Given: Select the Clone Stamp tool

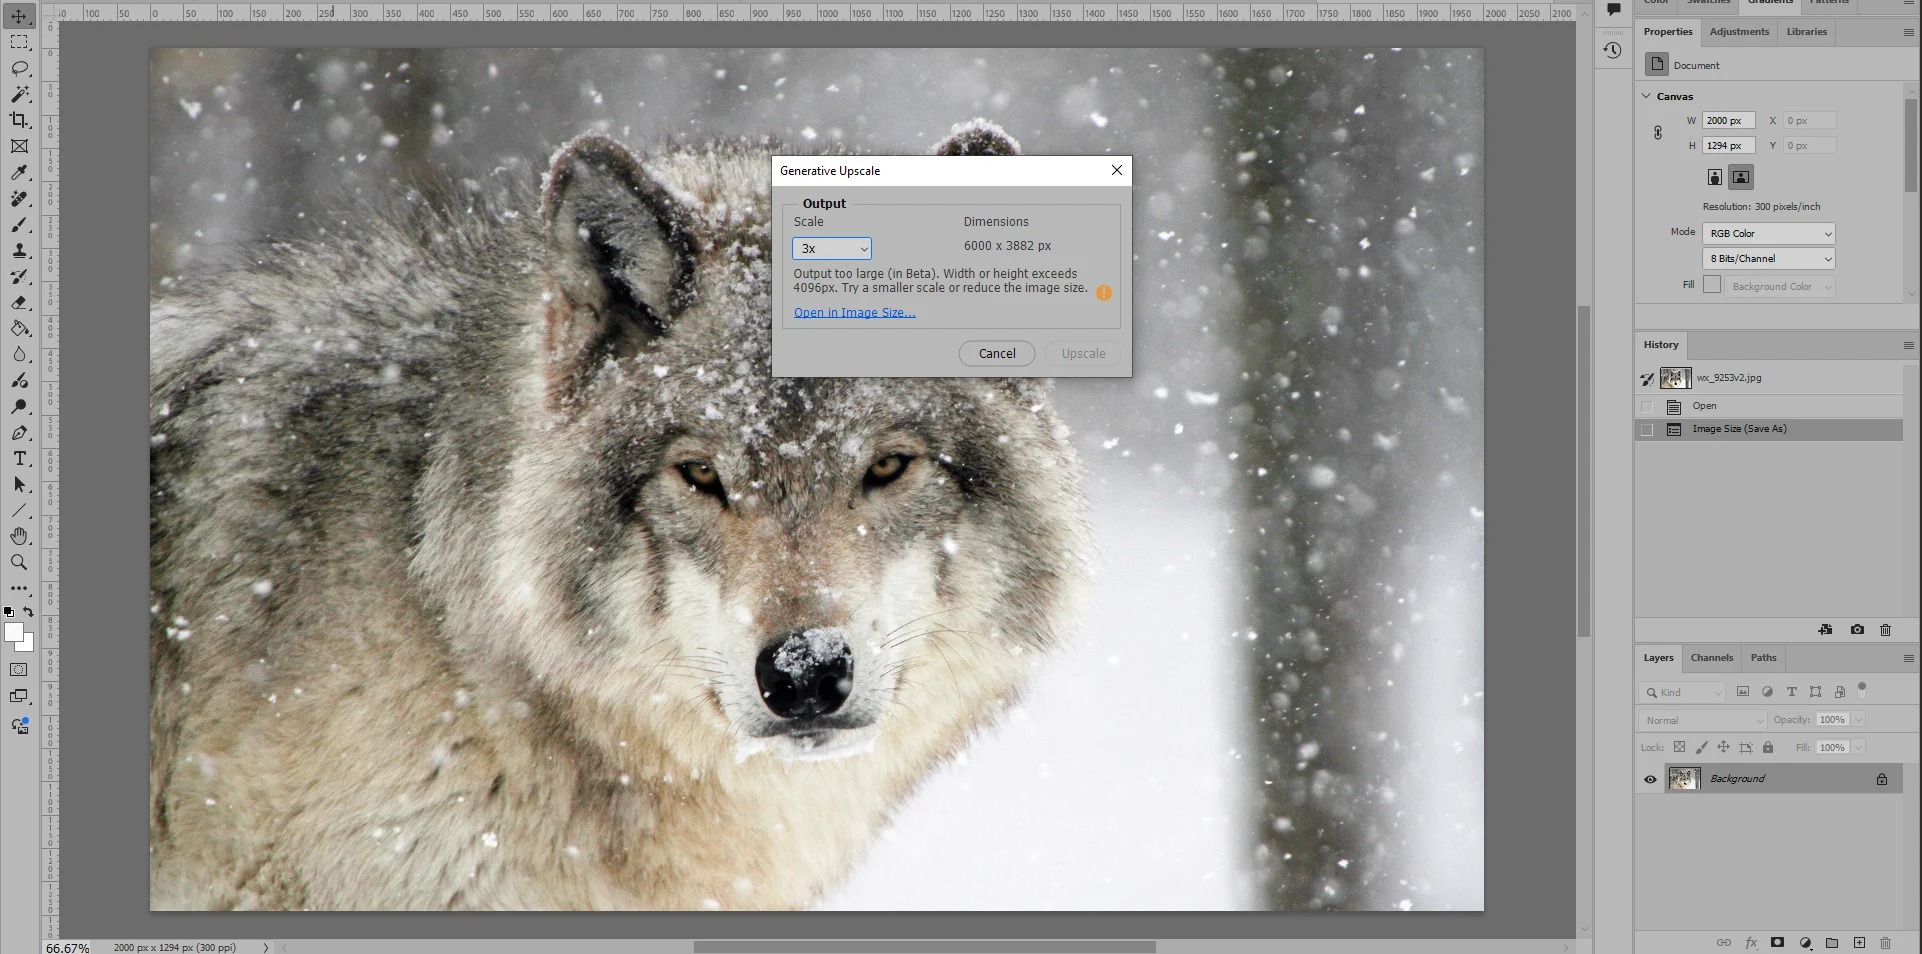Looking at the screenshot, I should (19, 251).
